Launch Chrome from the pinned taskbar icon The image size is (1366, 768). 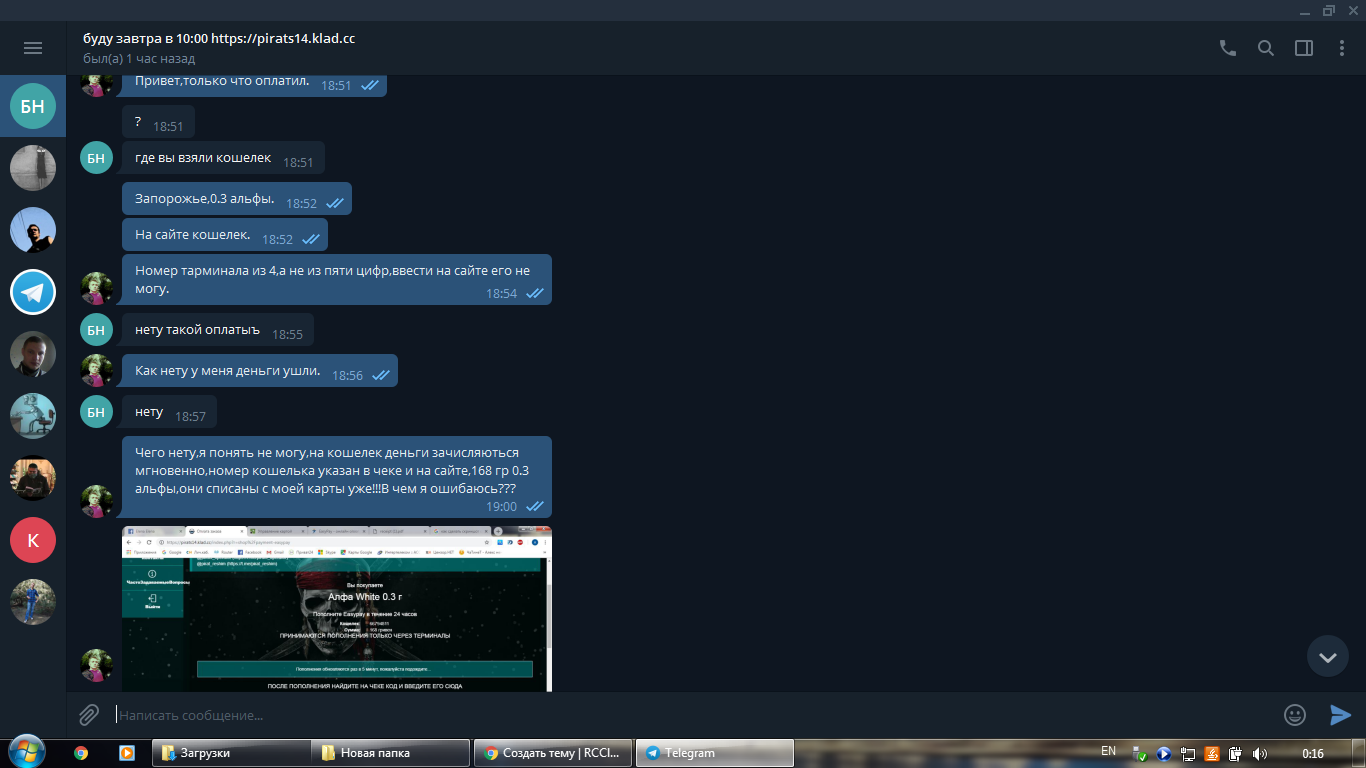(x=81, y=753)
